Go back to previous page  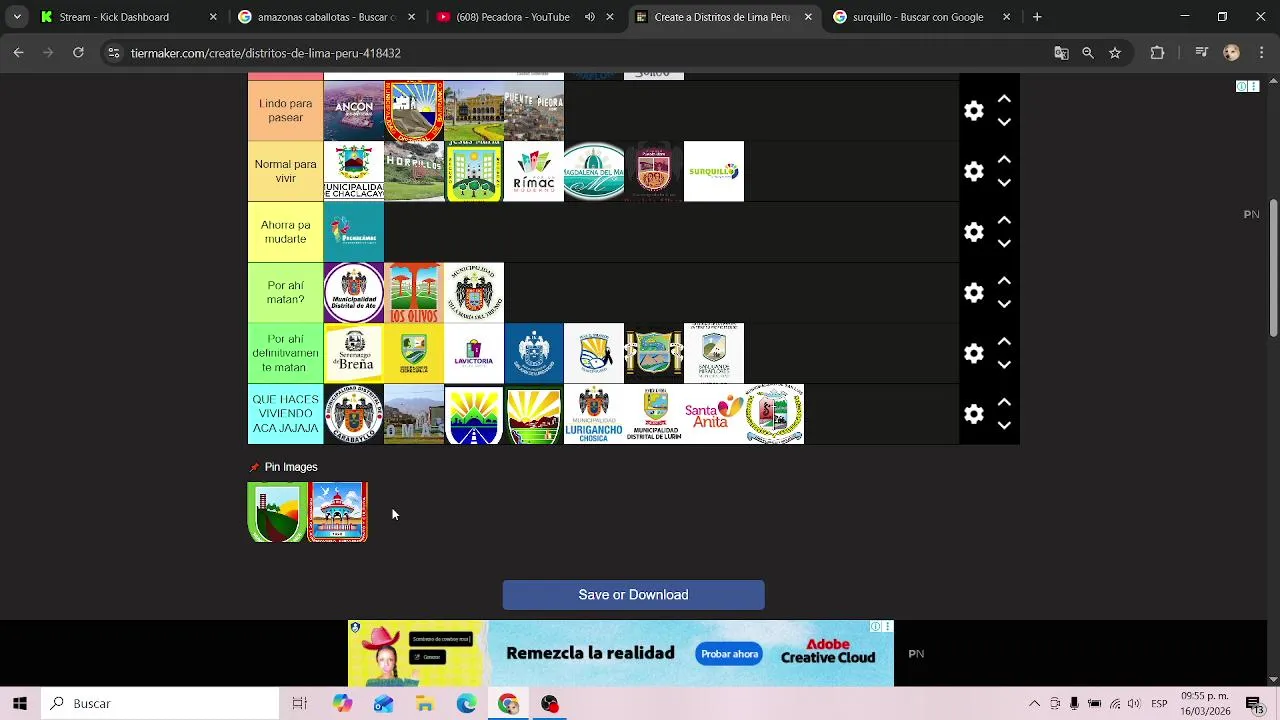coord(18,53)
